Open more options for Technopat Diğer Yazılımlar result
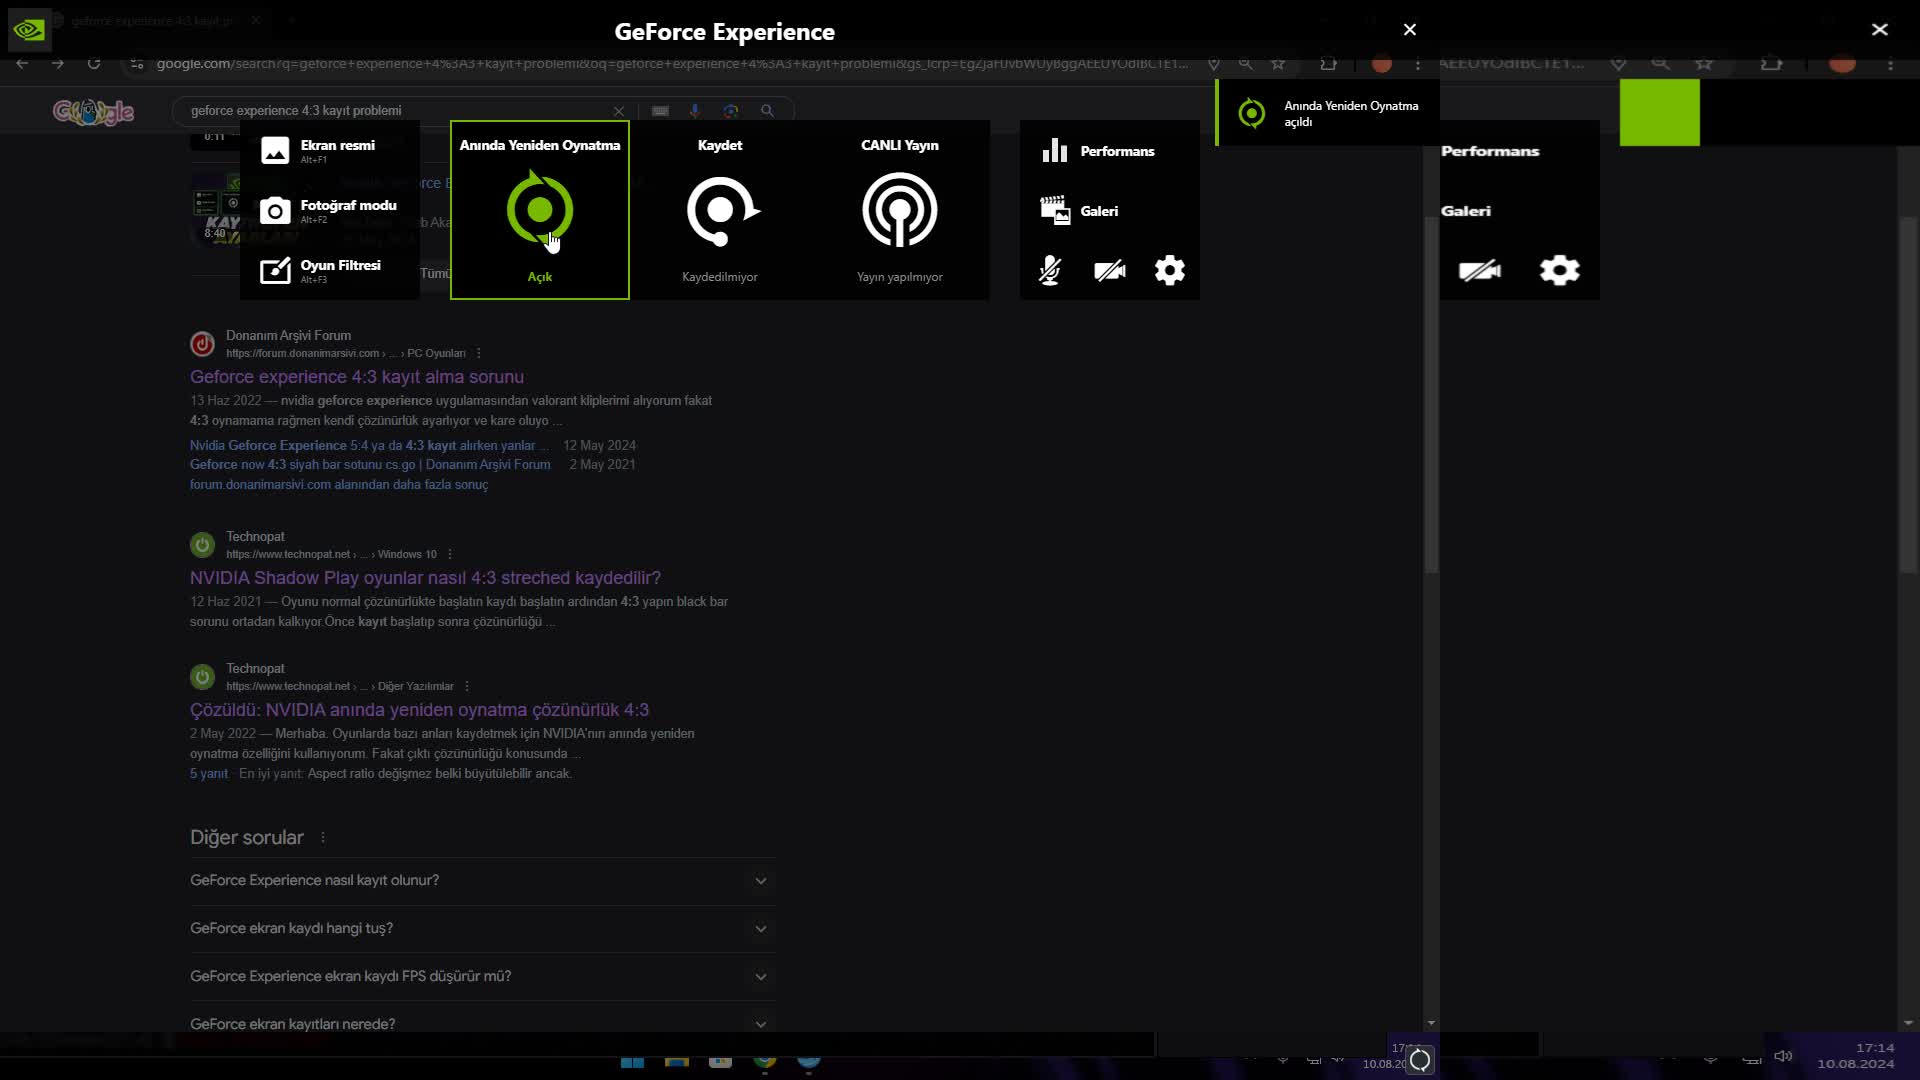1920x1080 pixels. coord(467,686)
